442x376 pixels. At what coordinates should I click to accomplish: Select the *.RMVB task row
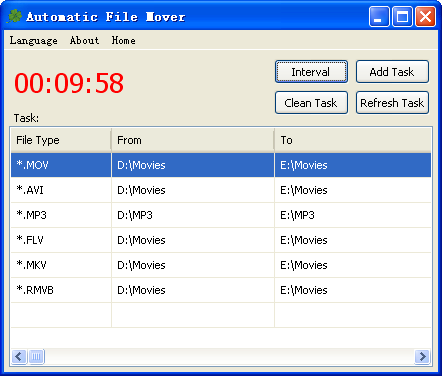coord(221,290)
